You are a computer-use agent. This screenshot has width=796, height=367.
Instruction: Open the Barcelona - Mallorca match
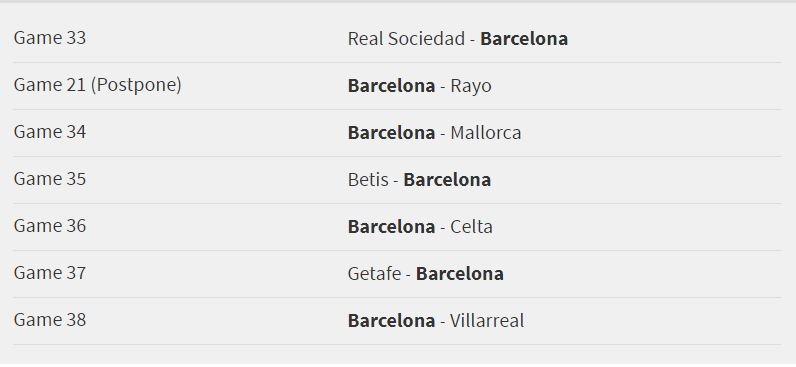coord(435,133)
